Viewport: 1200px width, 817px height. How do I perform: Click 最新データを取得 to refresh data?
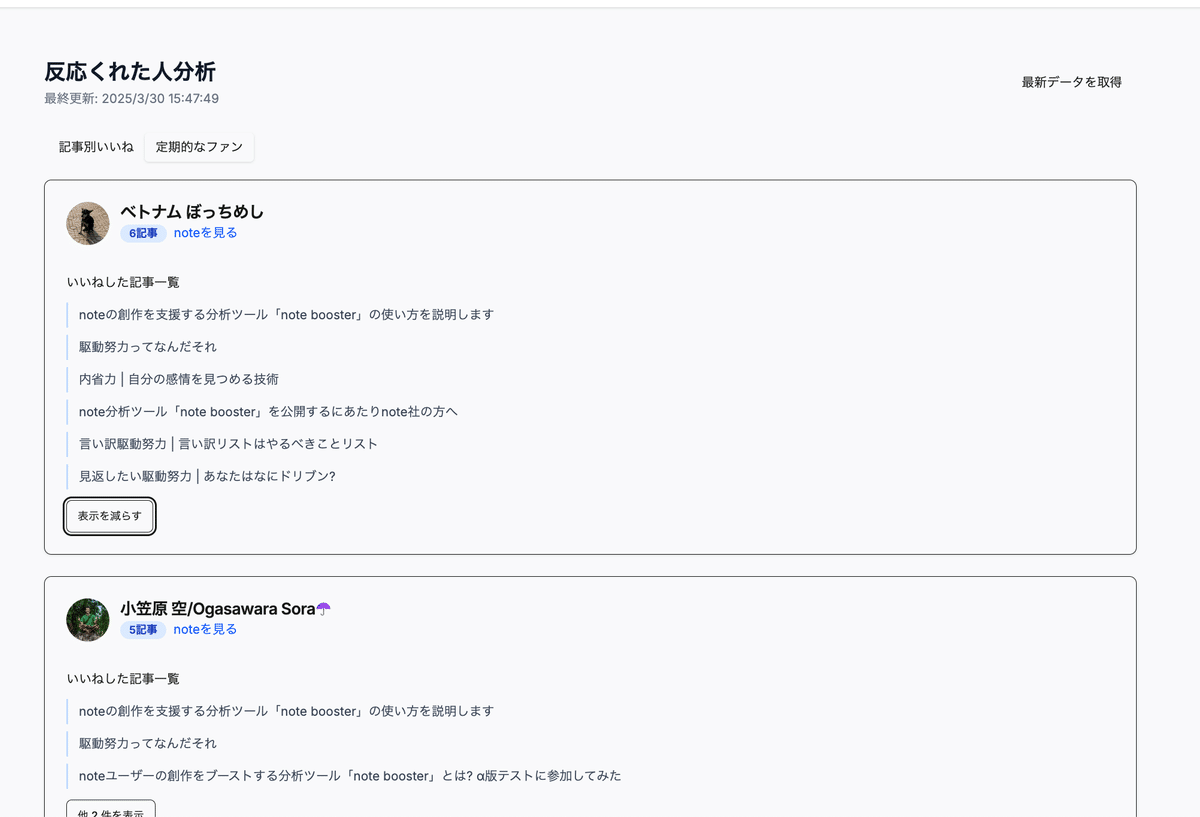[1070, 82]
